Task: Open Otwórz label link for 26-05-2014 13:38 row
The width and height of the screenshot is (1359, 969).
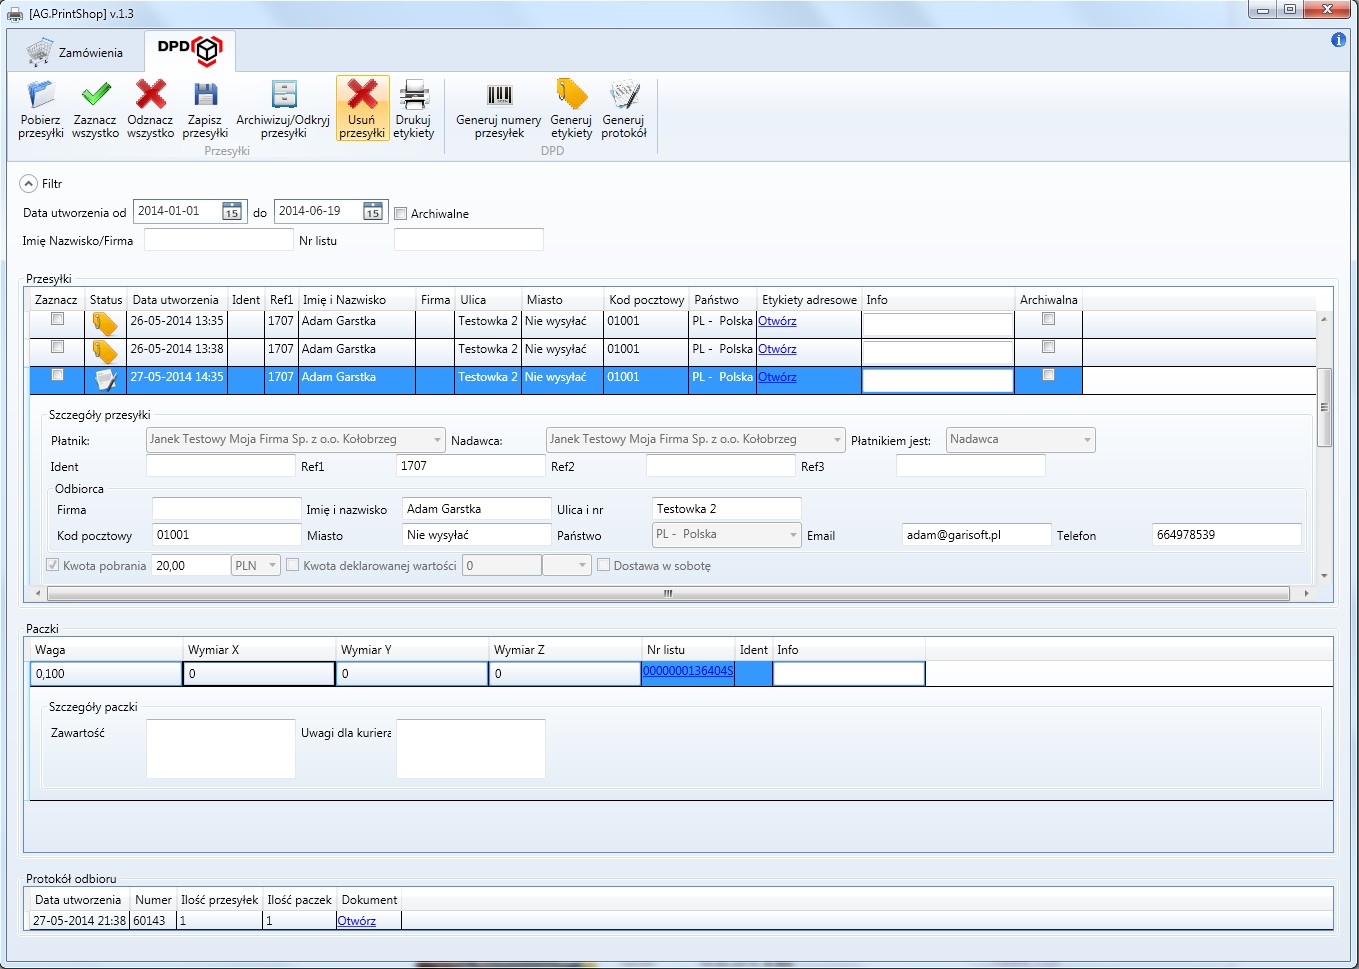Action: click(777, 349)
